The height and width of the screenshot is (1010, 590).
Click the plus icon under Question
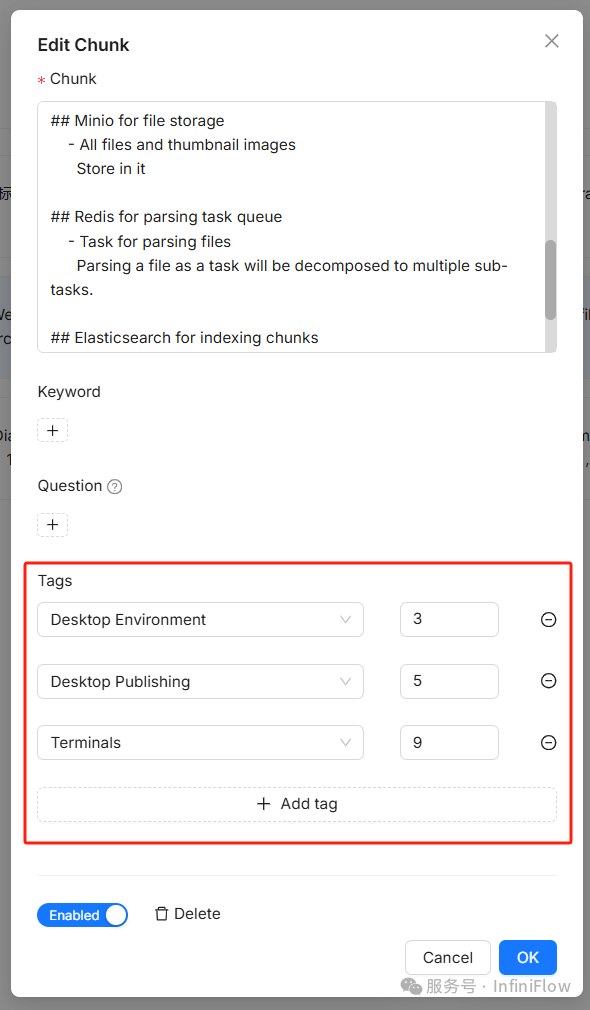[x=52, y=524]
